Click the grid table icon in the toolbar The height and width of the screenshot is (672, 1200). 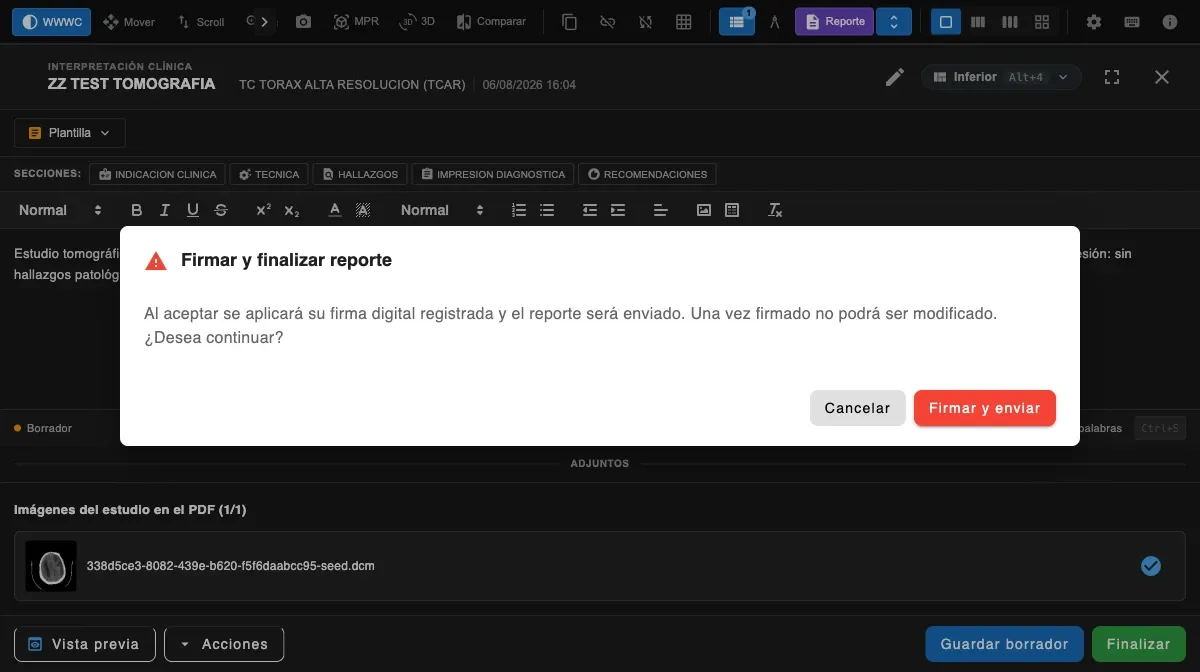(x=684, y=21)
